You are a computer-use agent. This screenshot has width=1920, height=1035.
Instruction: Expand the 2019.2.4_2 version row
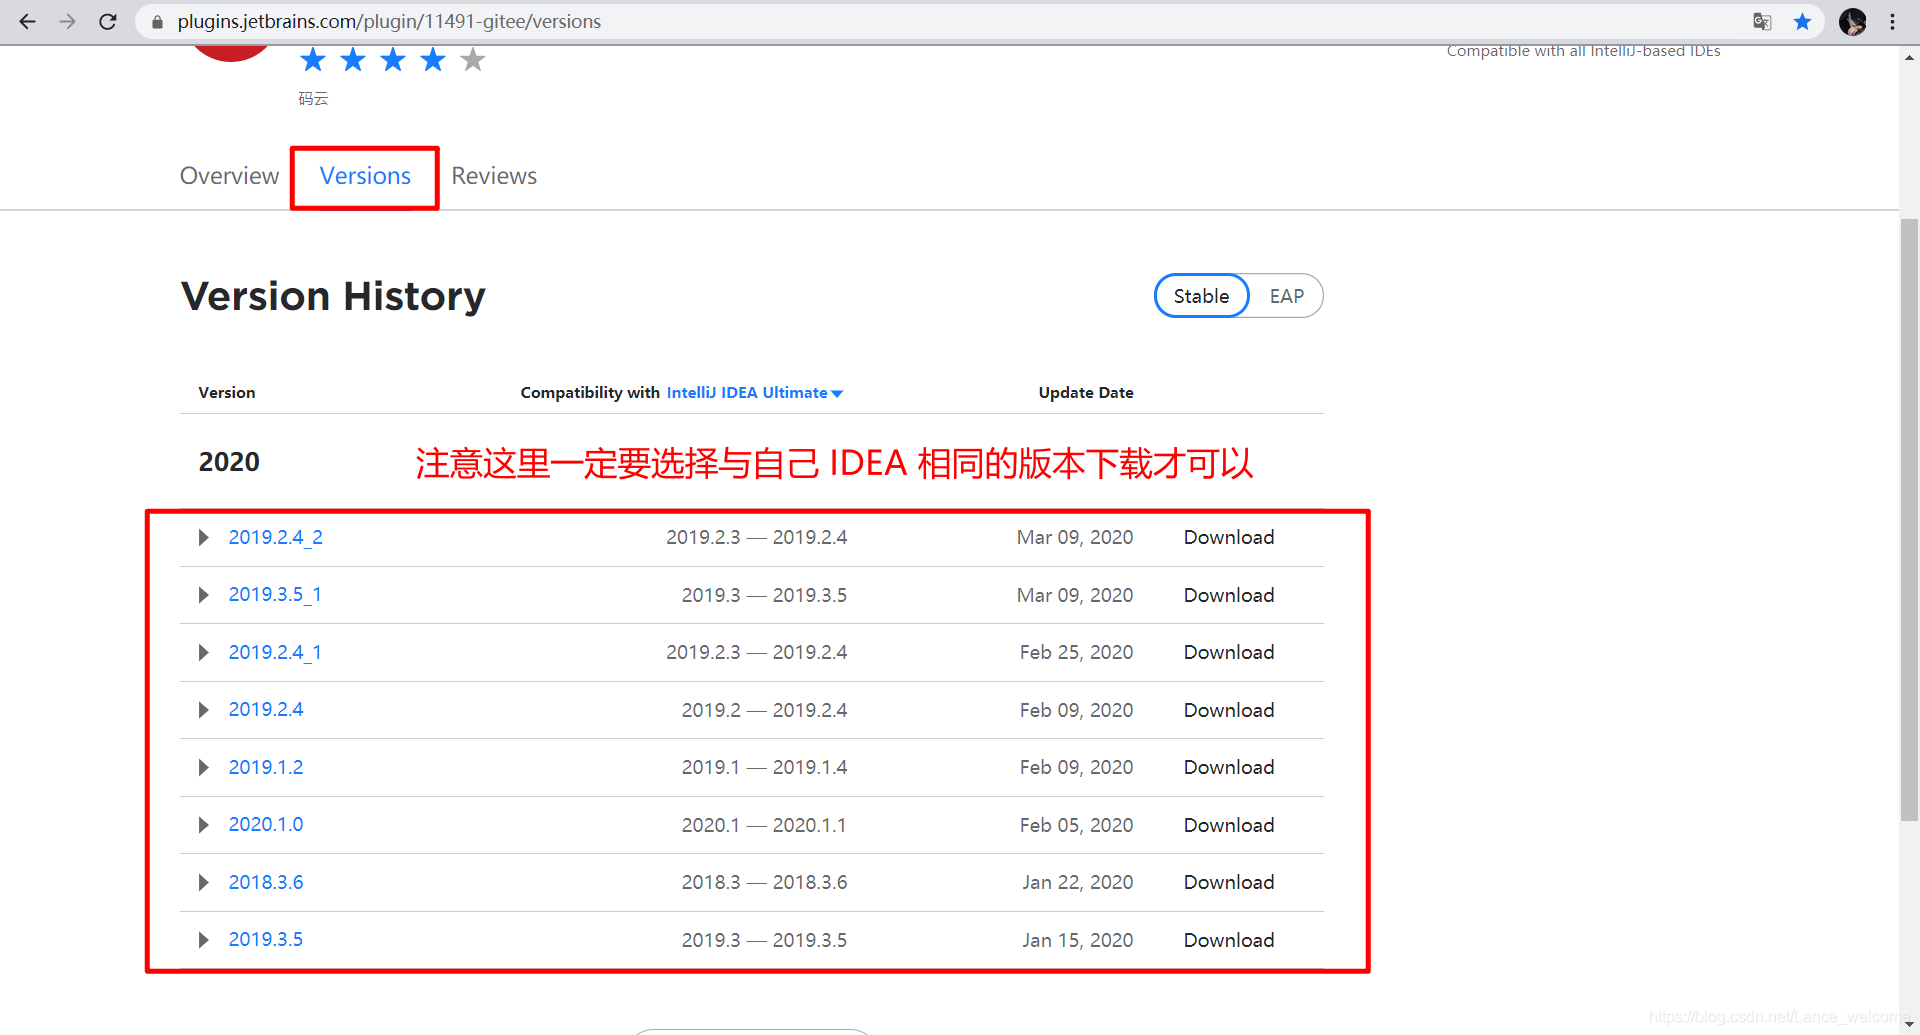click(204, 538)
